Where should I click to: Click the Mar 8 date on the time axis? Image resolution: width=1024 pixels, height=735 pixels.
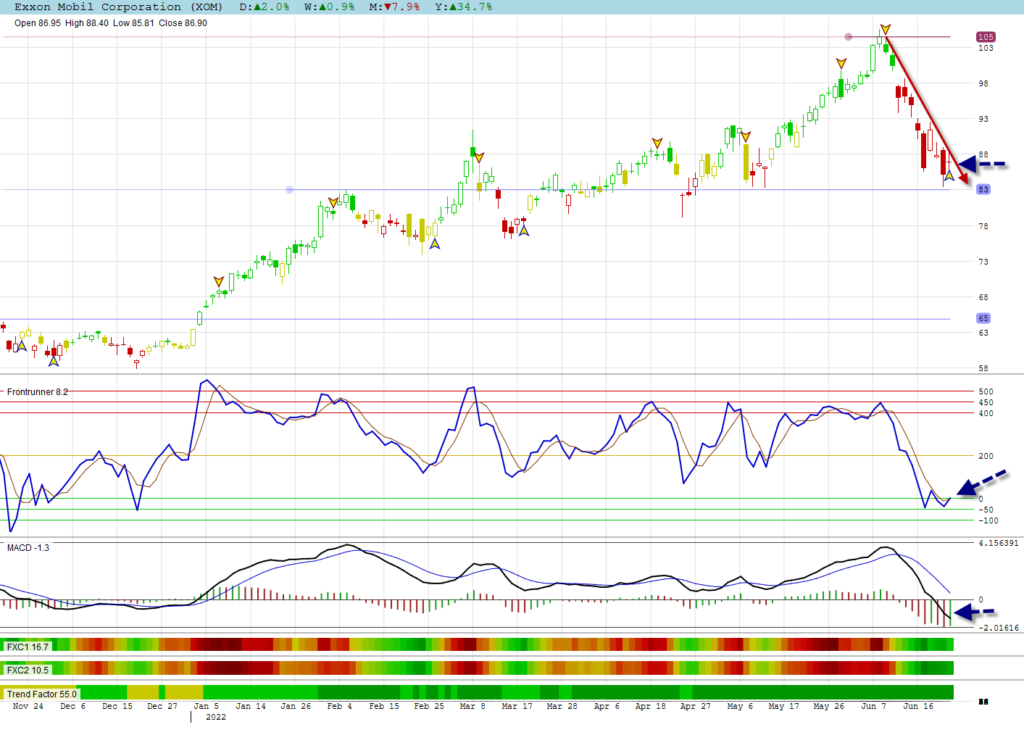click(x=472, y=706)
